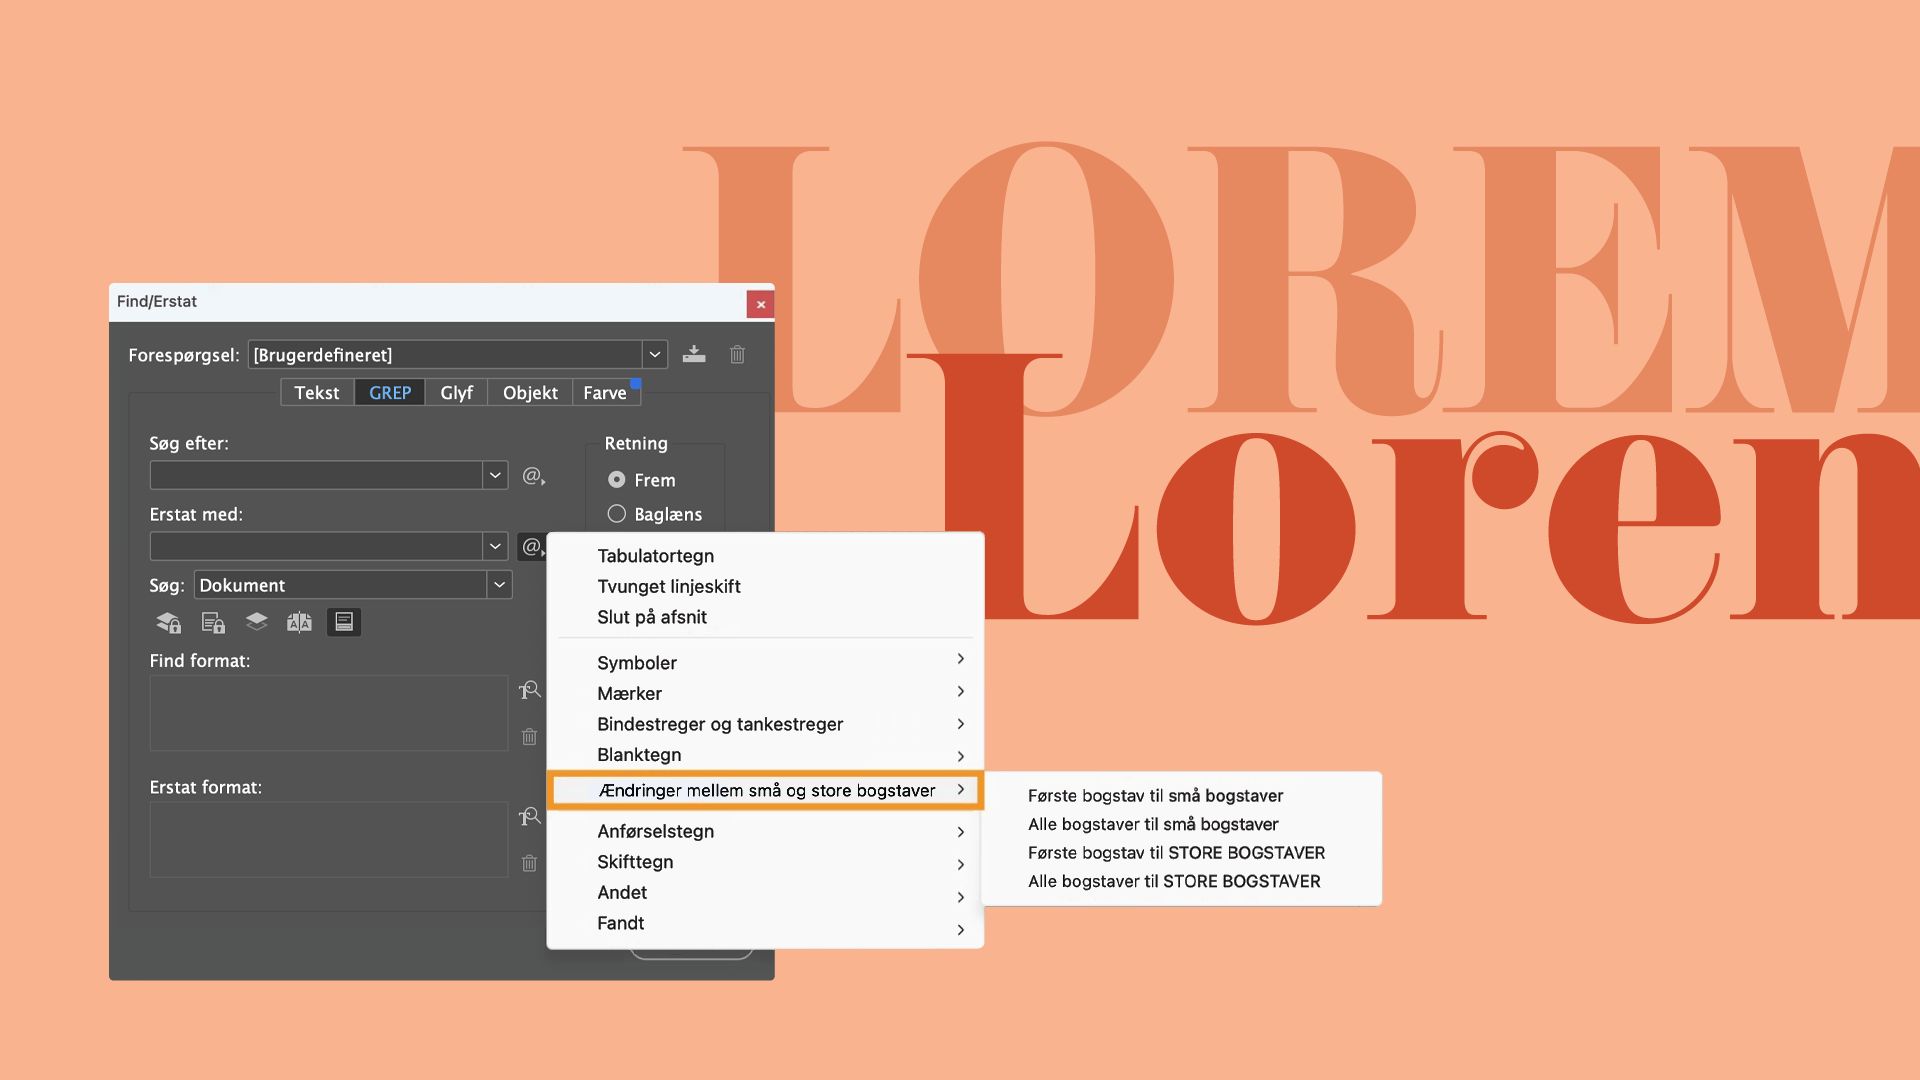1920x1080 pixels.
Task: Toggle include hidden layers icon
Action: (x=256, y=622)
